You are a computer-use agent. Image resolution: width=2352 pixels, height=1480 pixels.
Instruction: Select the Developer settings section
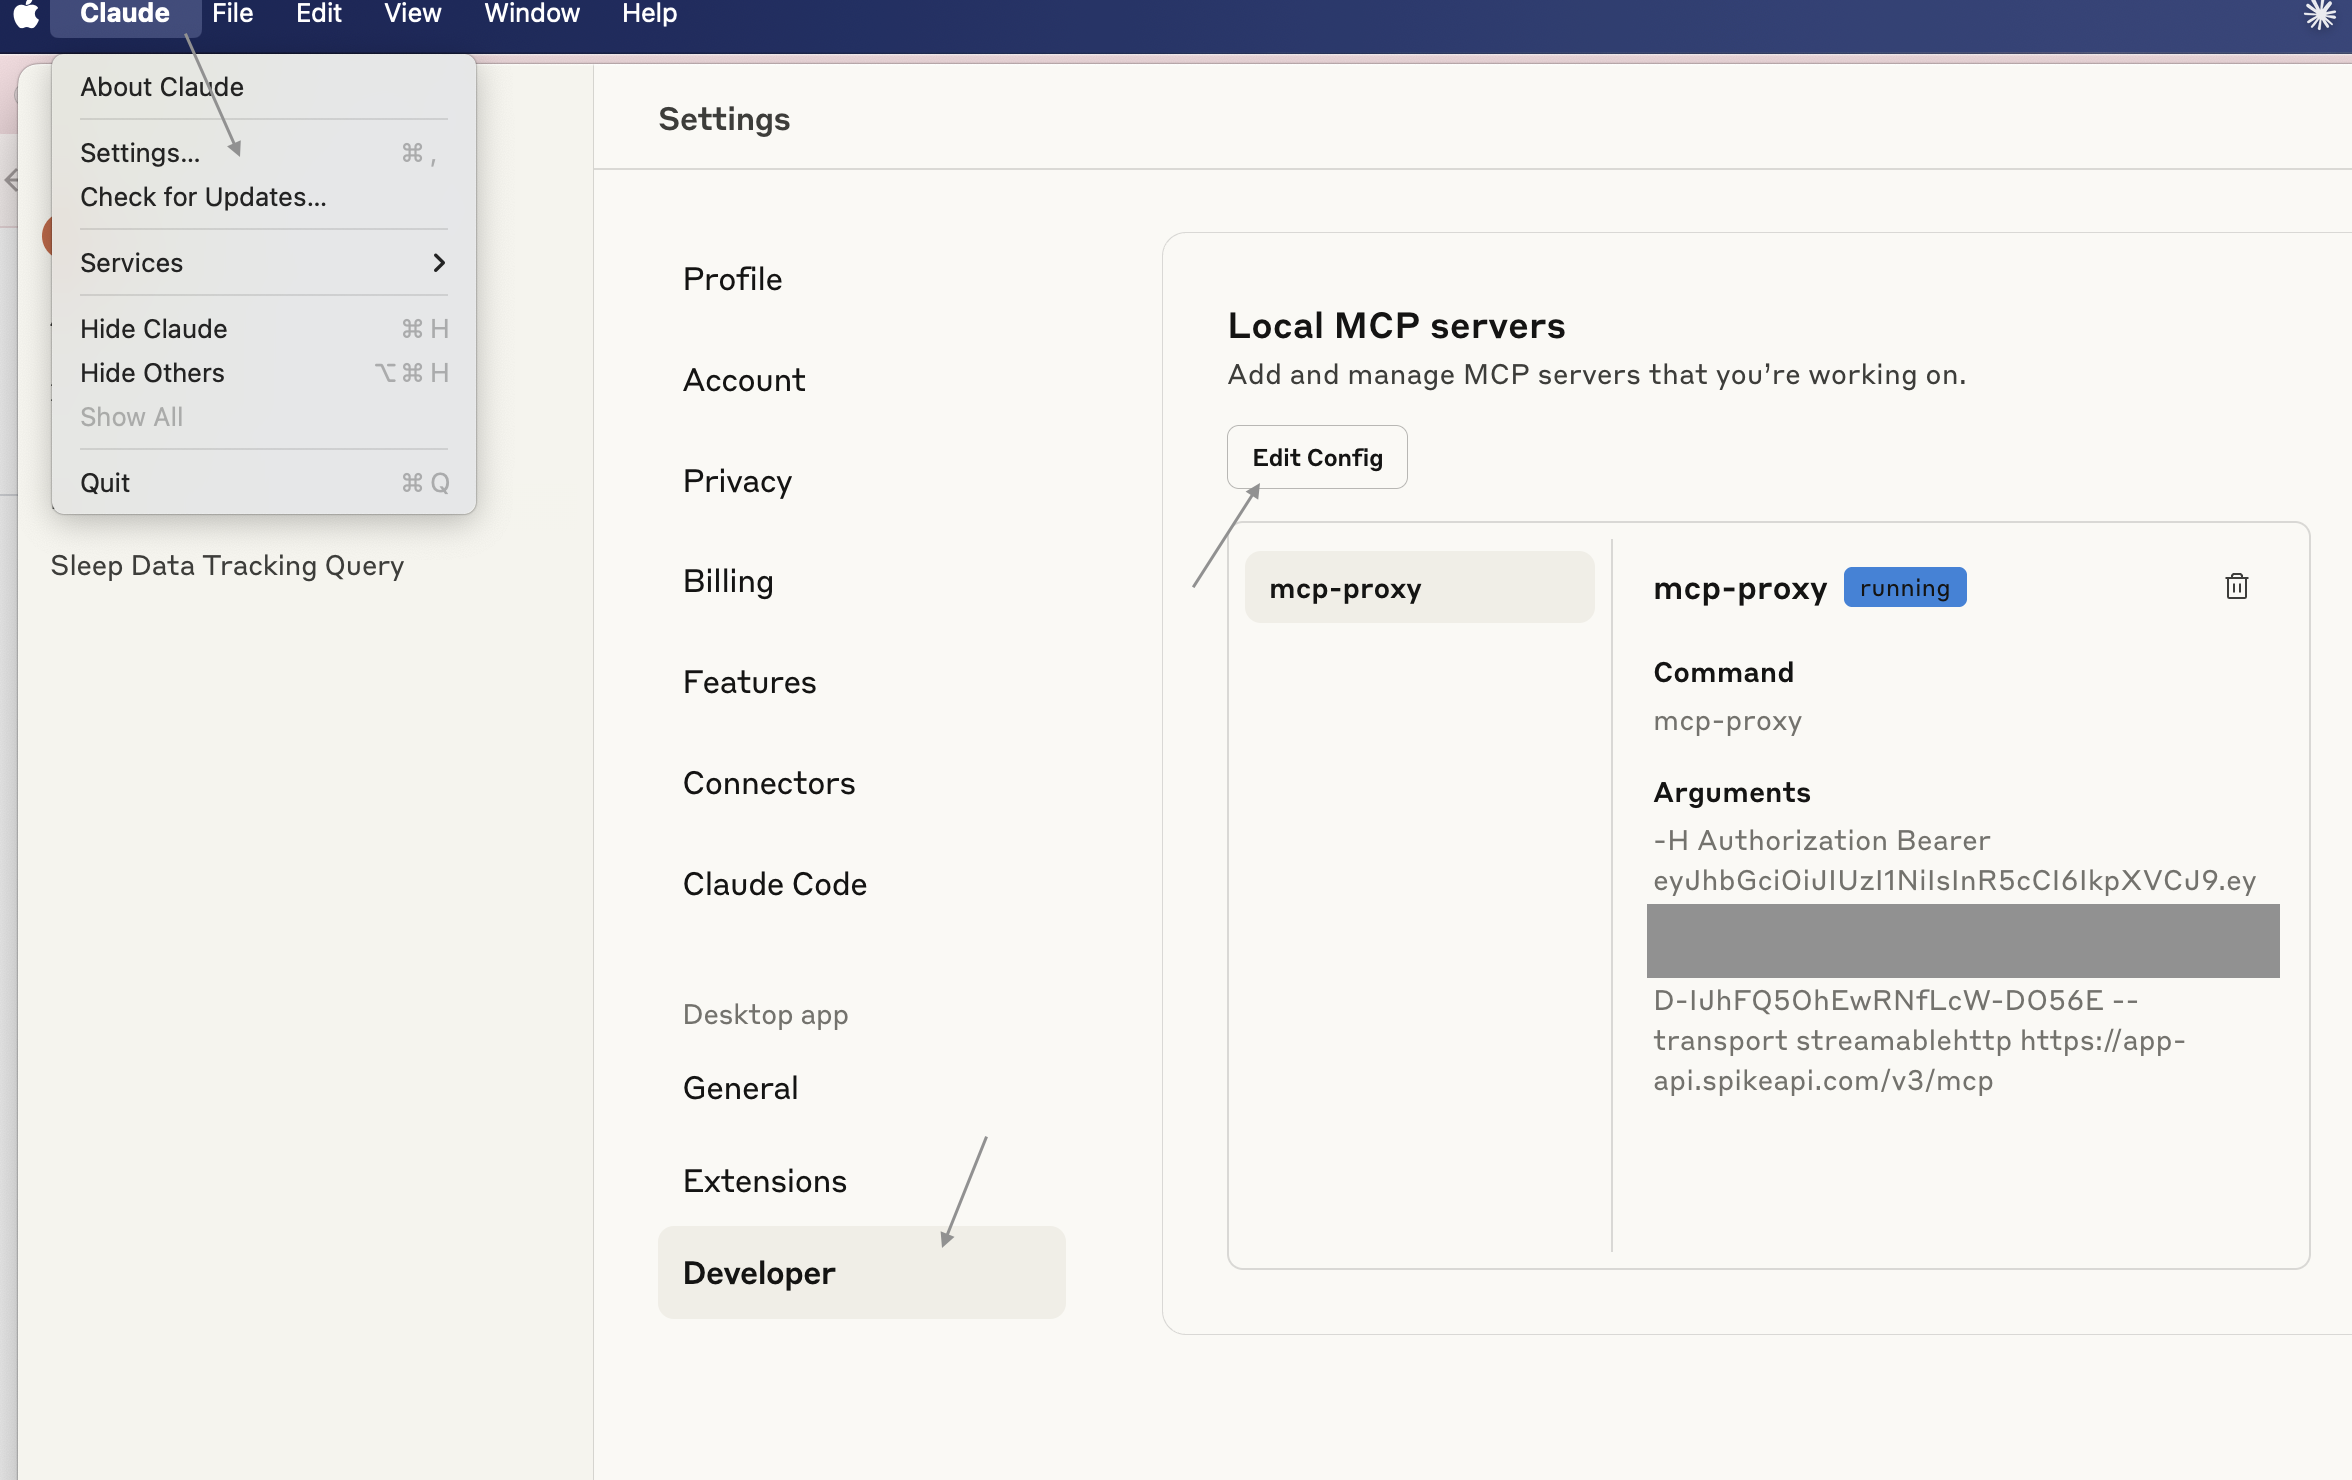[862, 1272]
